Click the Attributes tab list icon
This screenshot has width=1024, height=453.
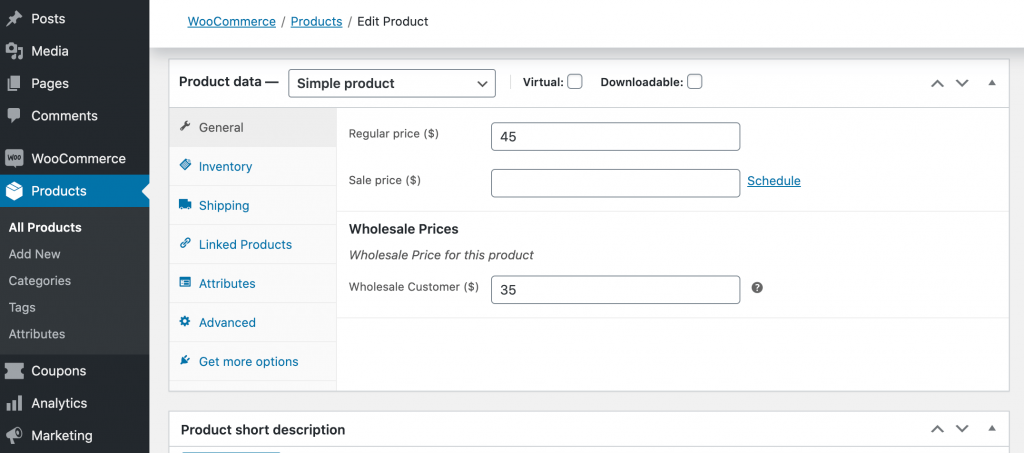tap(185, 283)
